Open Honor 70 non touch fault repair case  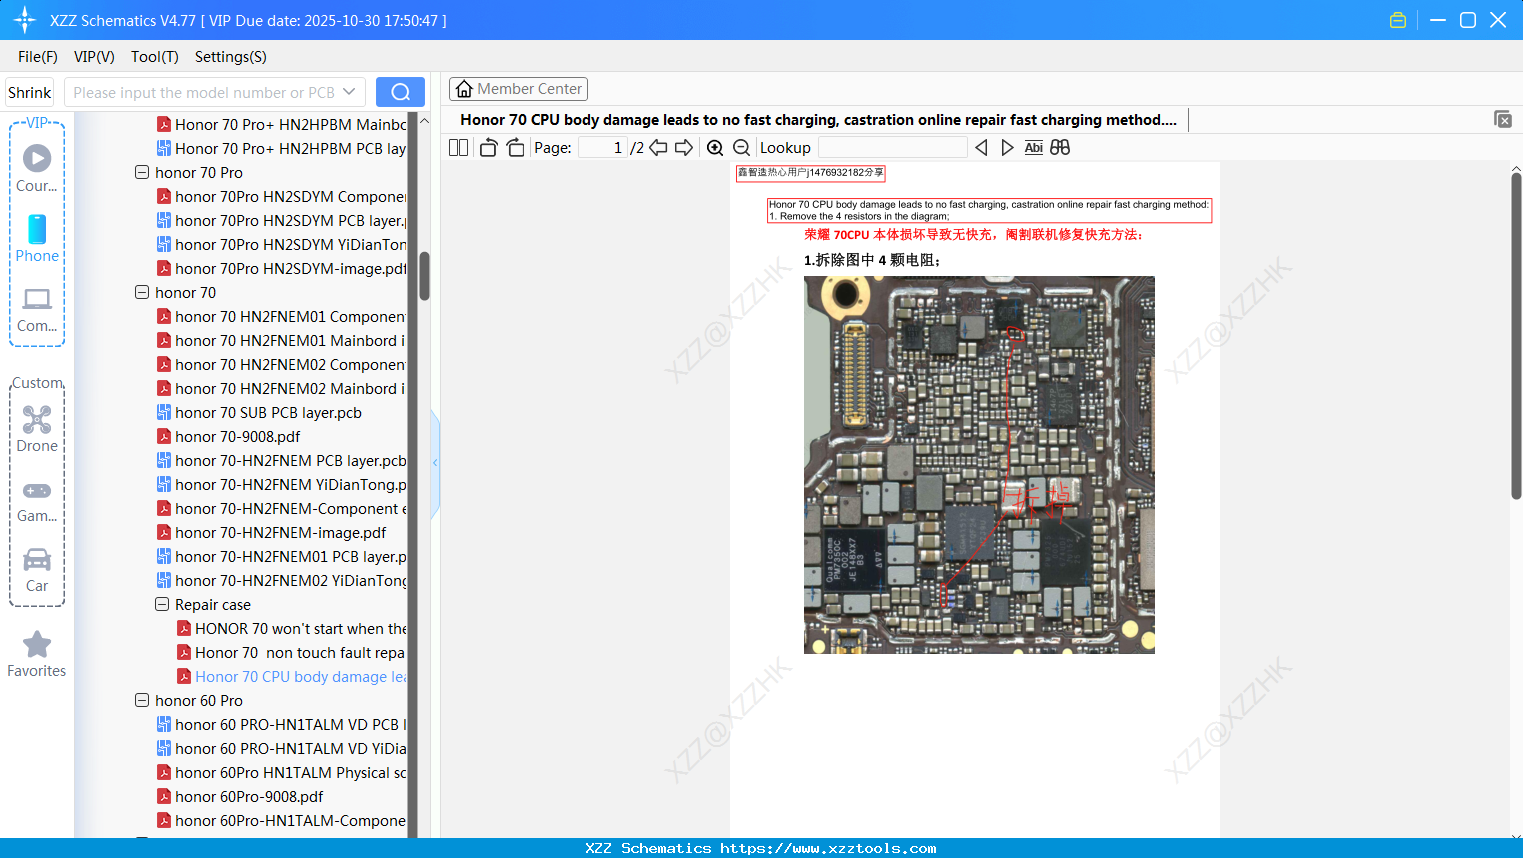click(x=291, y=652)
